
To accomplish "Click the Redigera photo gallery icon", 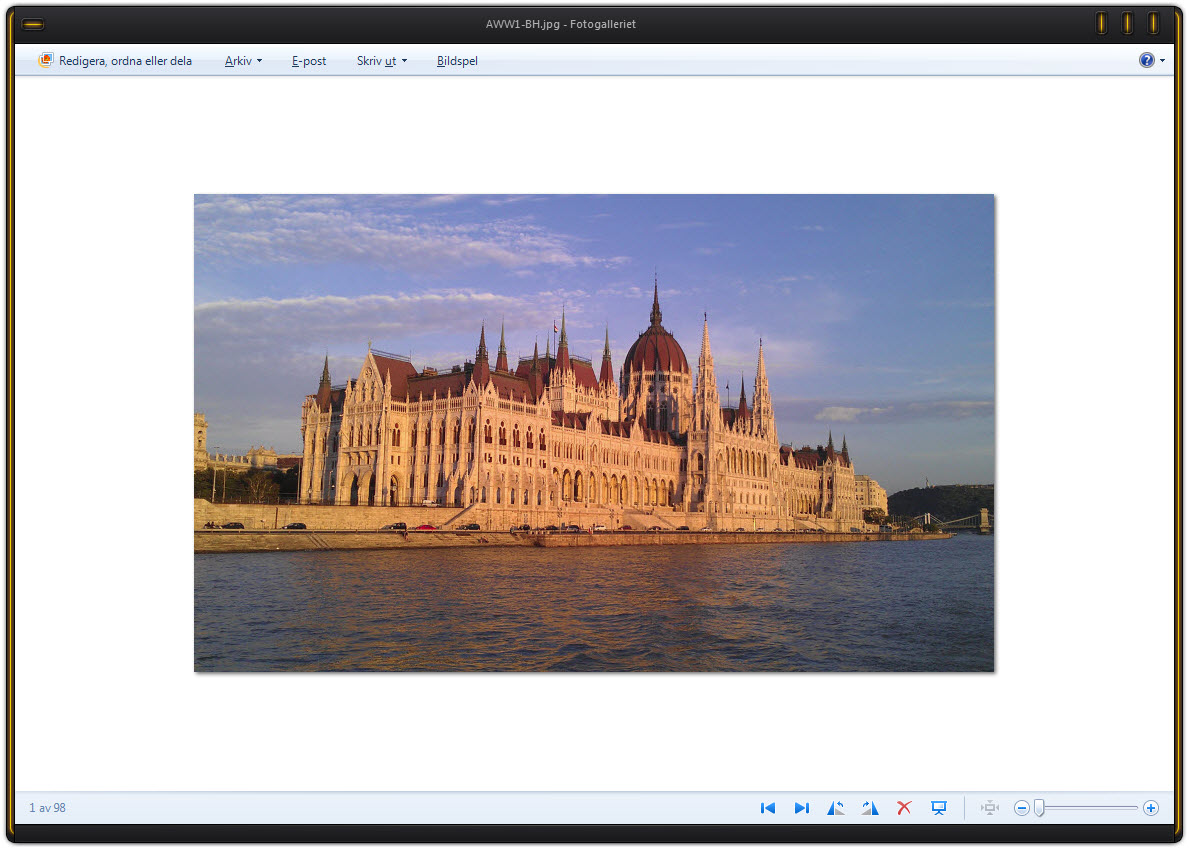I will (45, 60).
